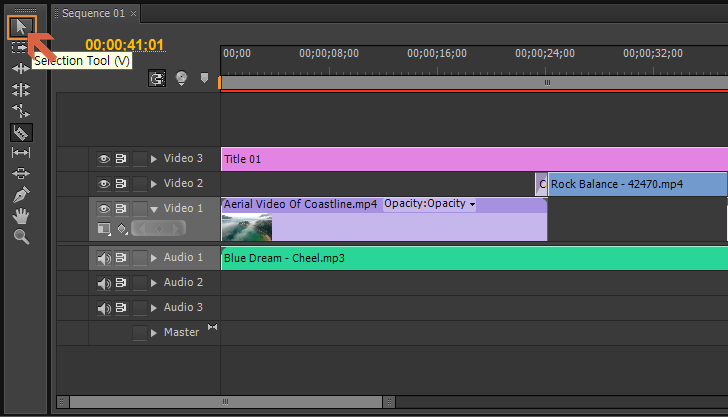This screenshot has height=417, width=728.
Task: Expand the Video 2 track
Action: point(154,184)
